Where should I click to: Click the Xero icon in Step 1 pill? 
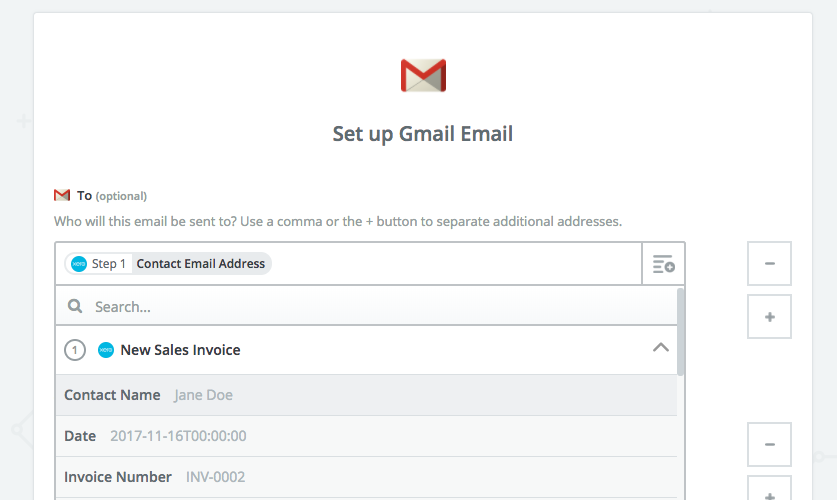[x=79, y=264]
